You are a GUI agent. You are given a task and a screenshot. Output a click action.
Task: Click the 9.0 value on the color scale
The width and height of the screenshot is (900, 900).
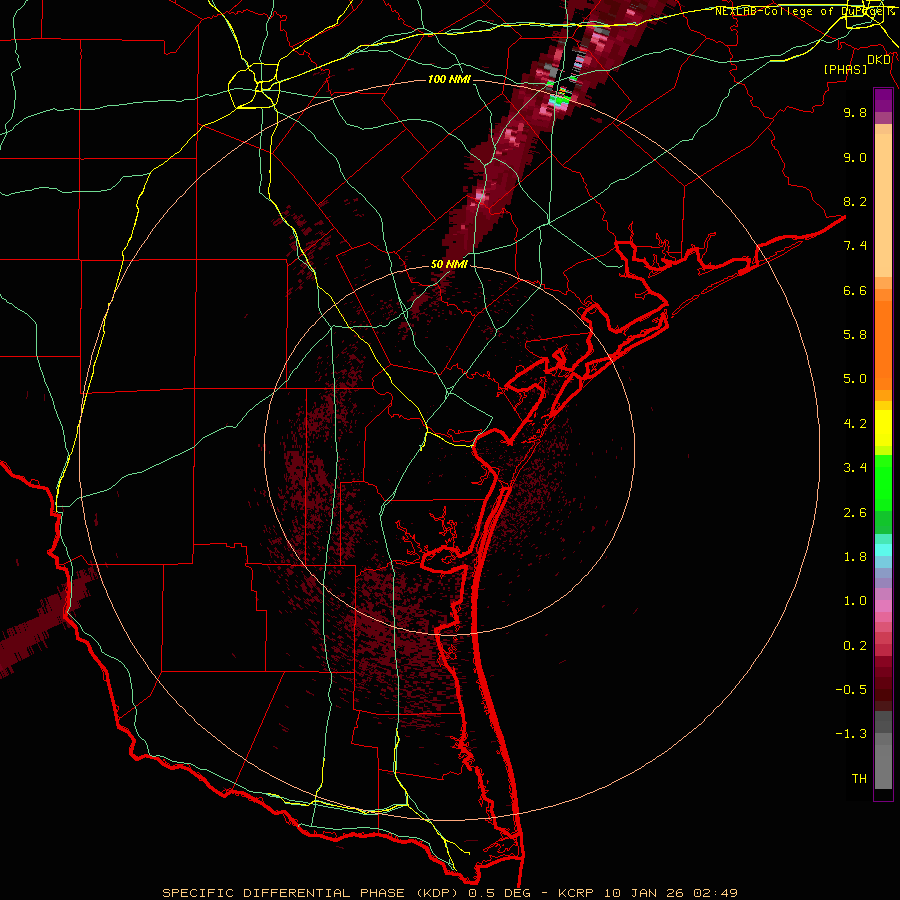855,157
